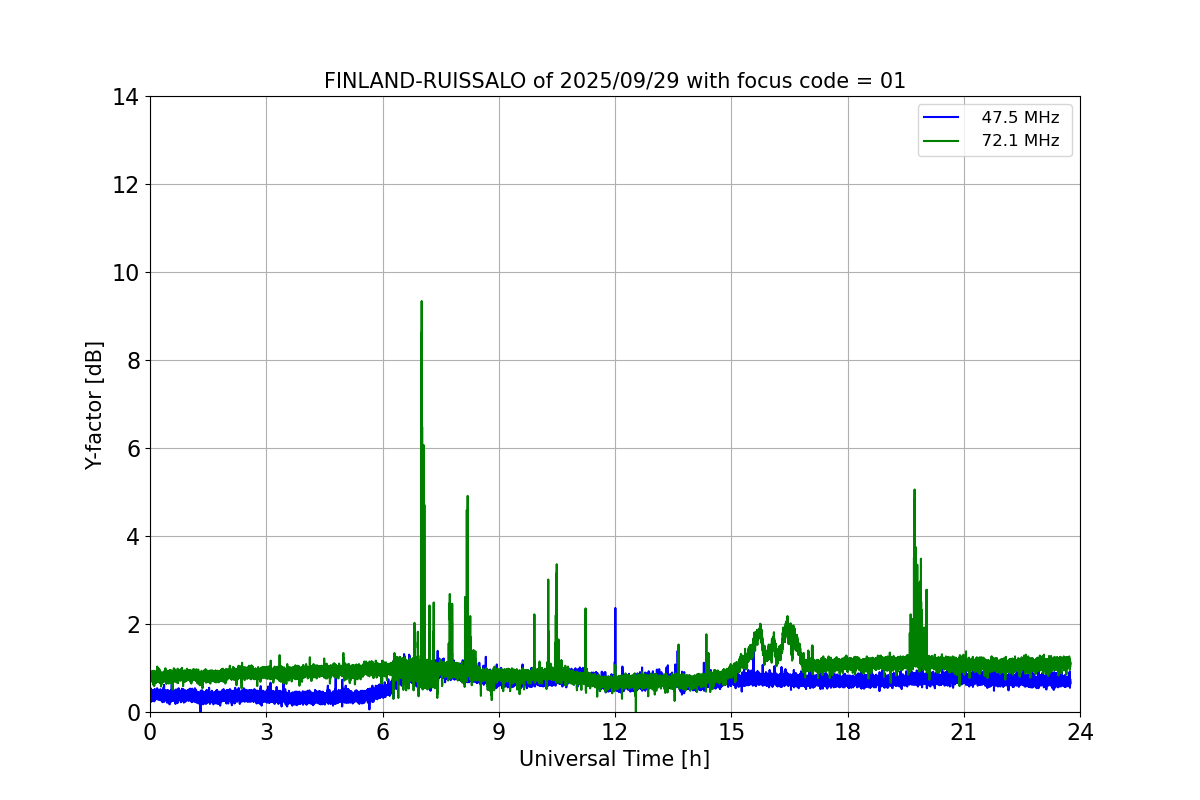
Task: Select the 47.5 MHz legend label
Action: pos(1020,118)
